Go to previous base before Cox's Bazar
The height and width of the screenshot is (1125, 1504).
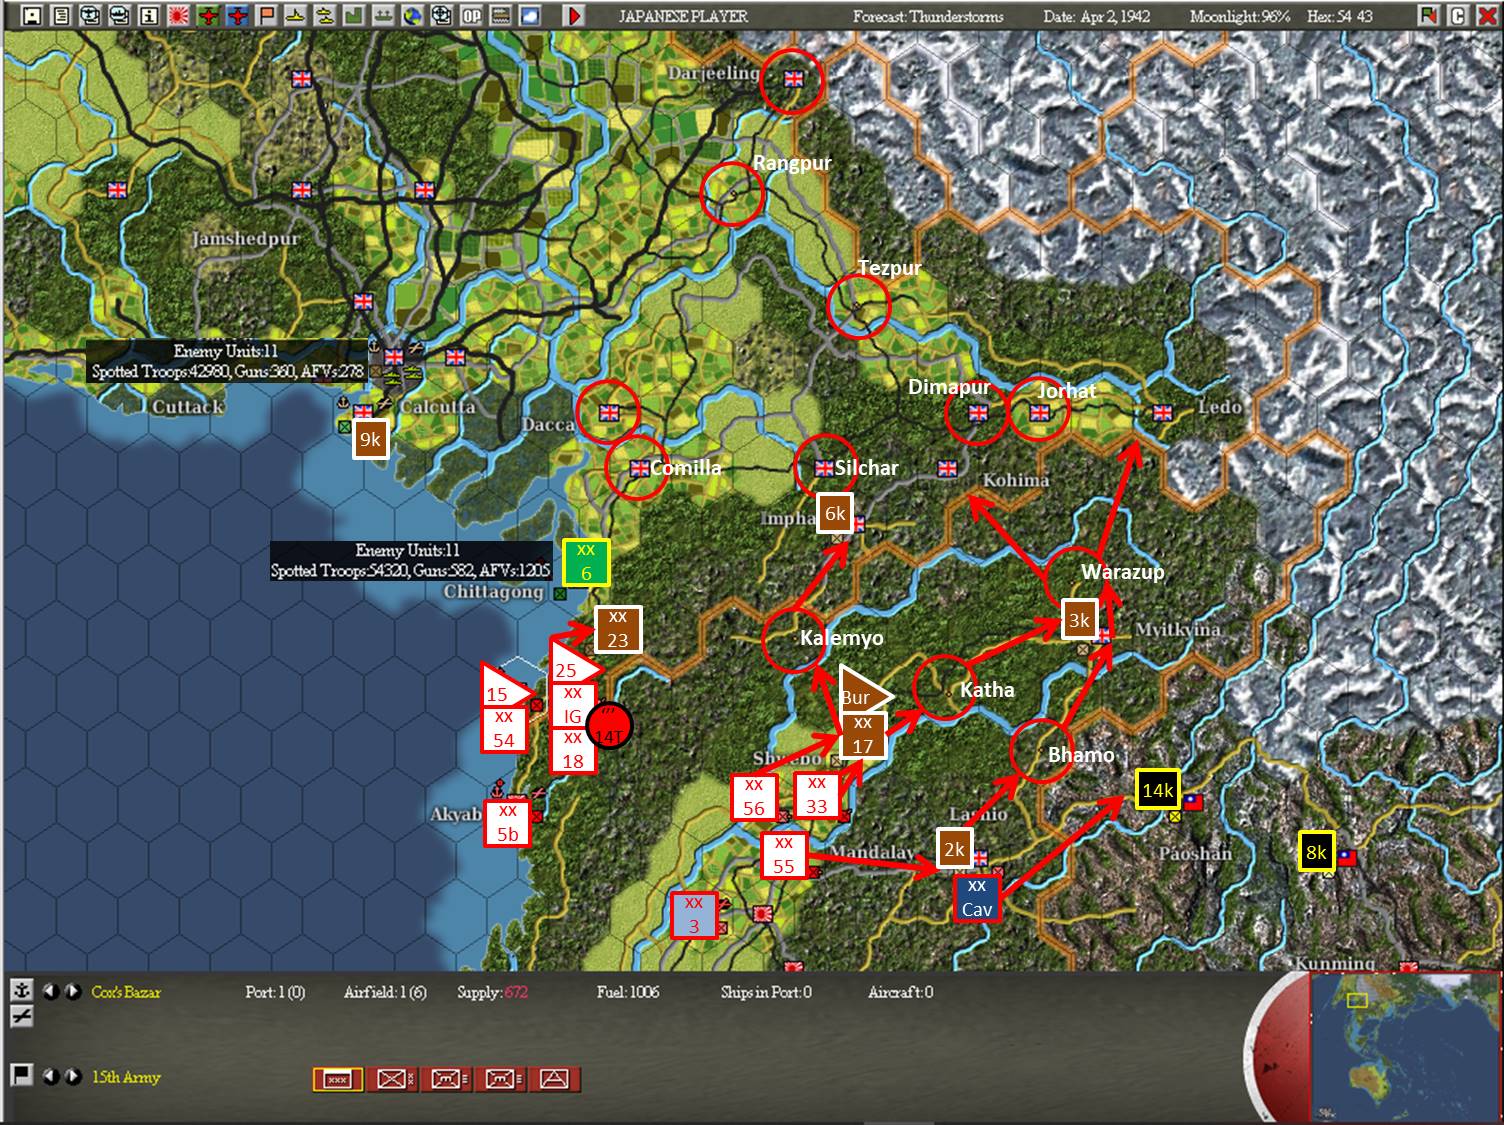click(x=51, y=992)
